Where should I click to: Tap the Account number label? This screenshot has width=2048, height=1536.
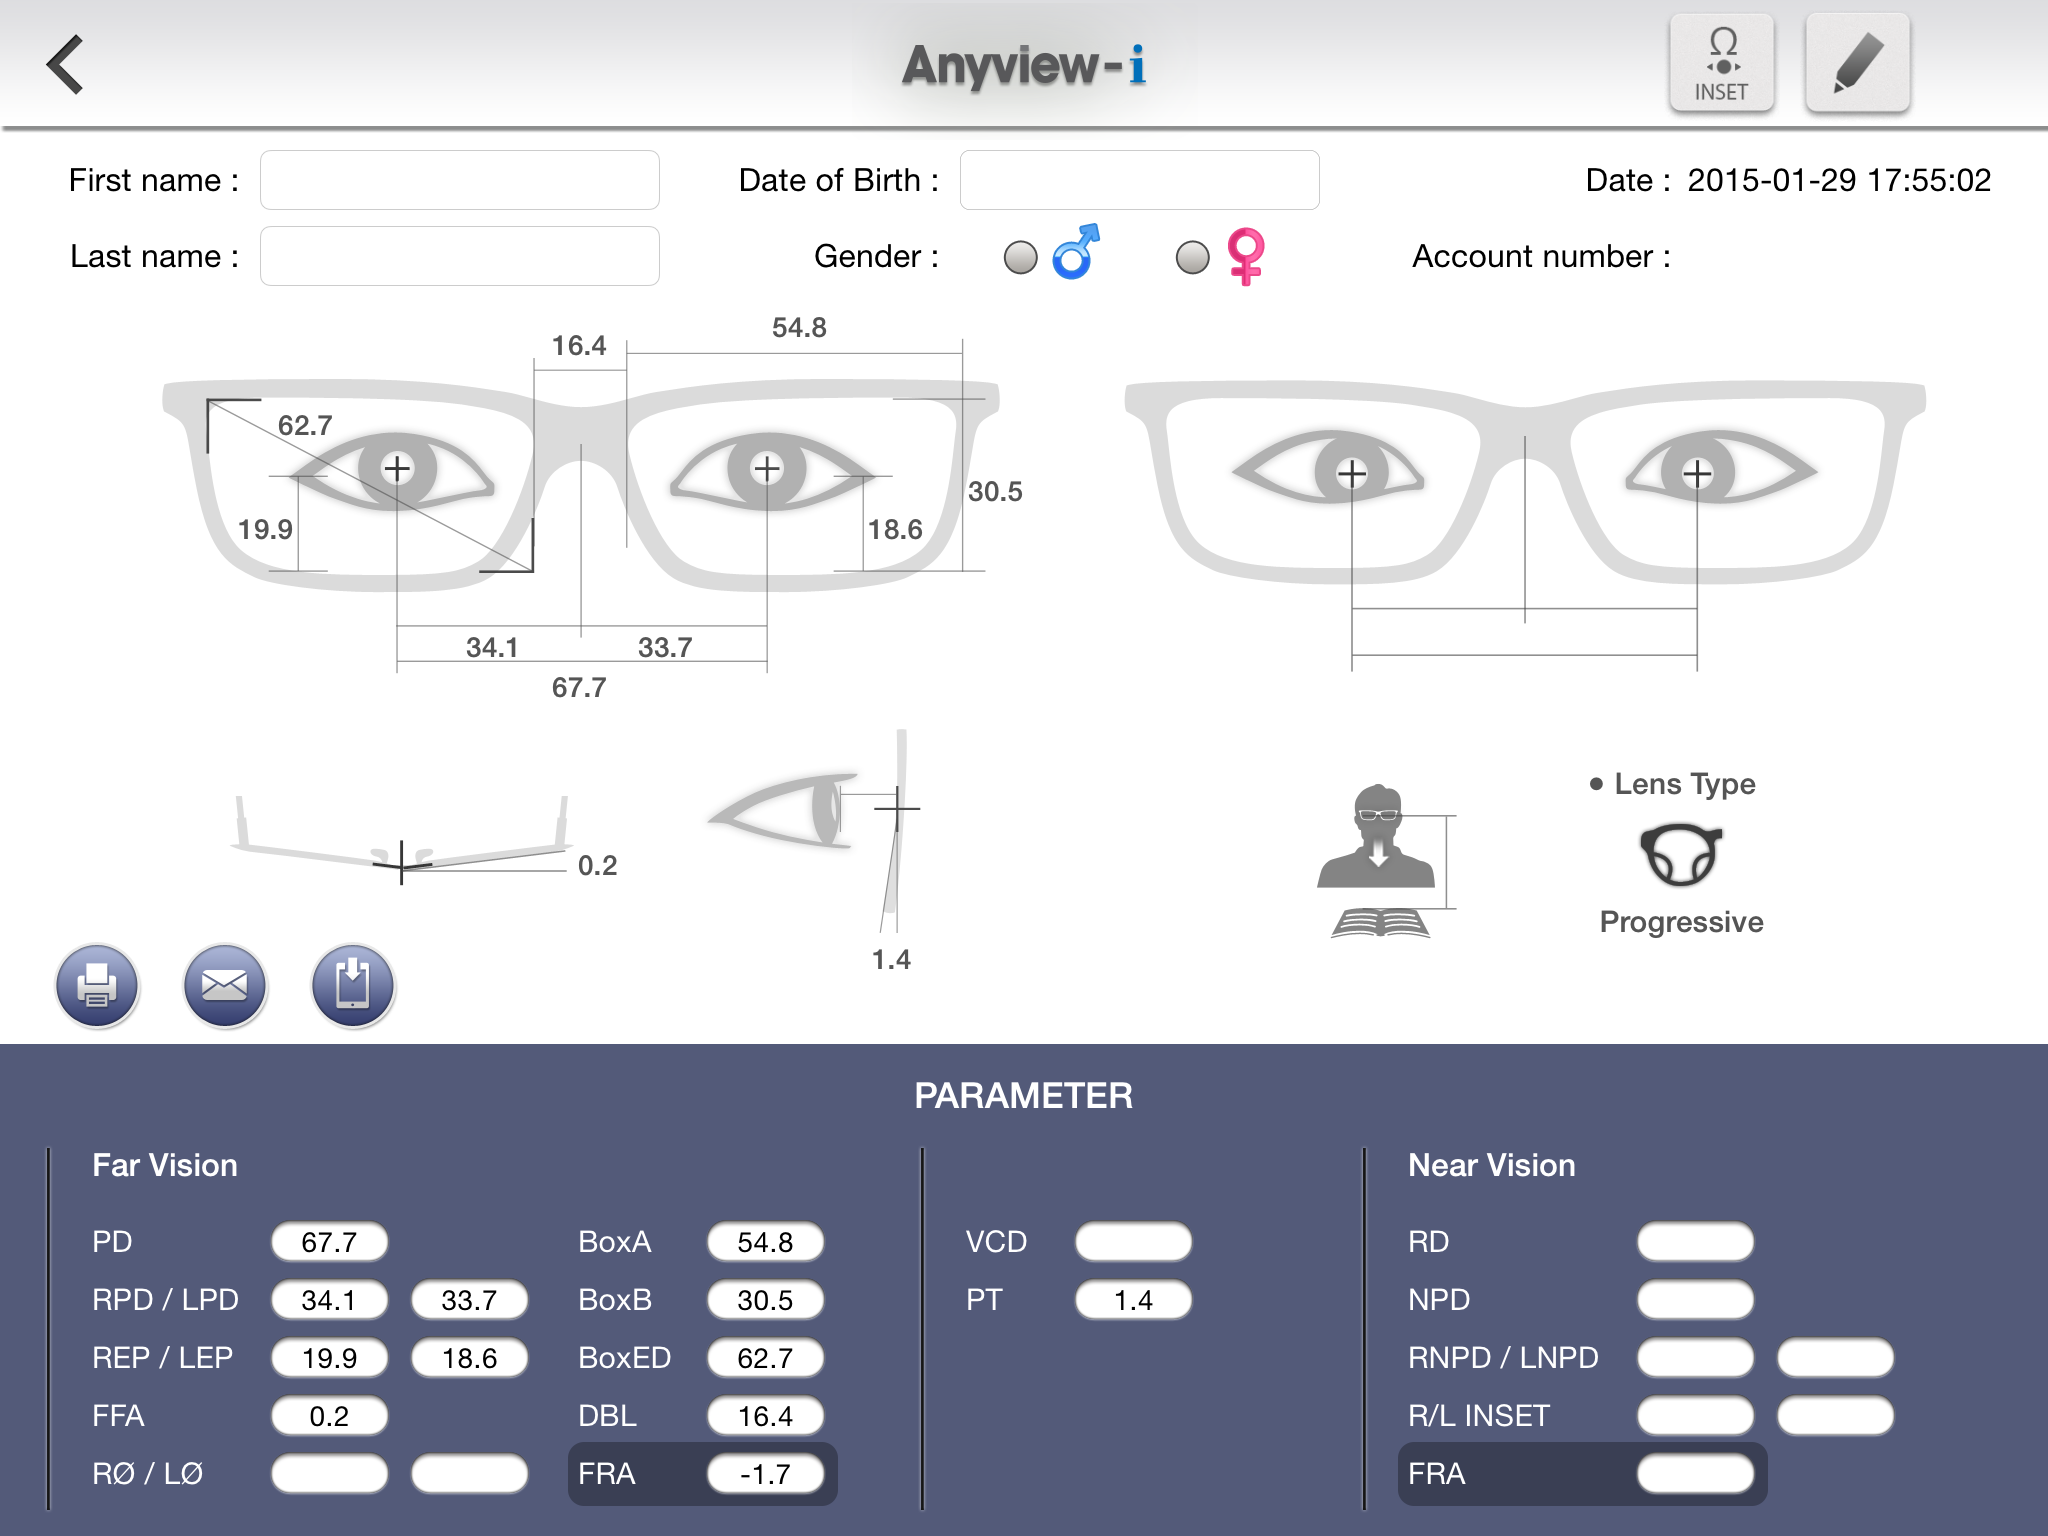point(1541,257)
